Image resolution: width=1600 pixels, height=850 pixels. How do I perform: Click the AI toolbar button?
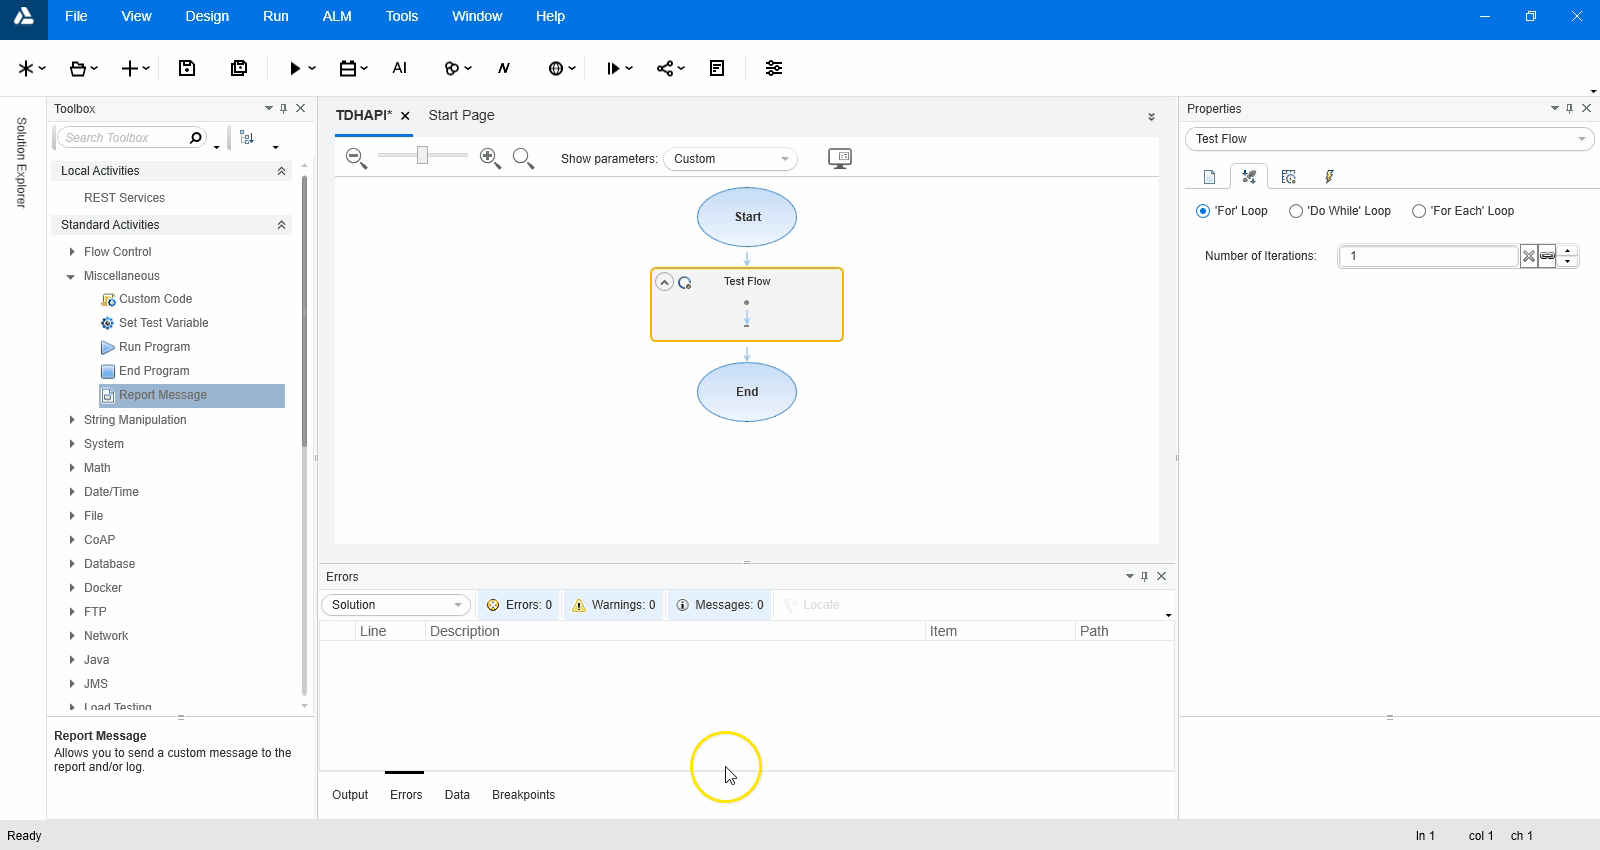click(399, 68)
